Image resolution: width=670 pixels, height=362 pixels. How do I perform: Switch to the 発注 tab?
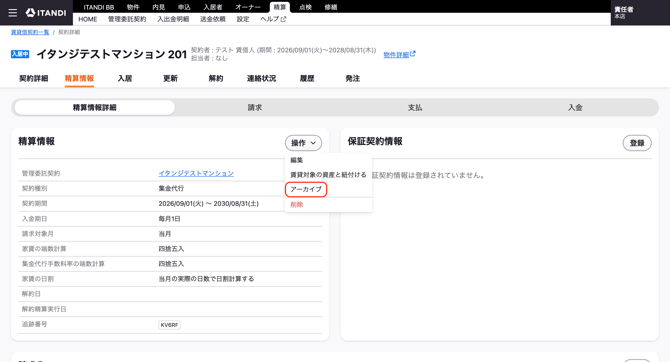pos(353,79)
